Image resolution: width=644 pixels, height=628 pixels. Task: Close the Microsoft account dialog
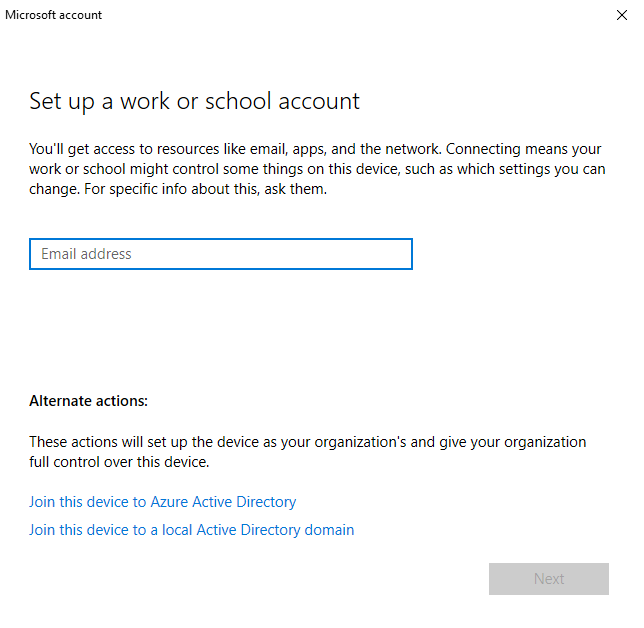point(622,15)
